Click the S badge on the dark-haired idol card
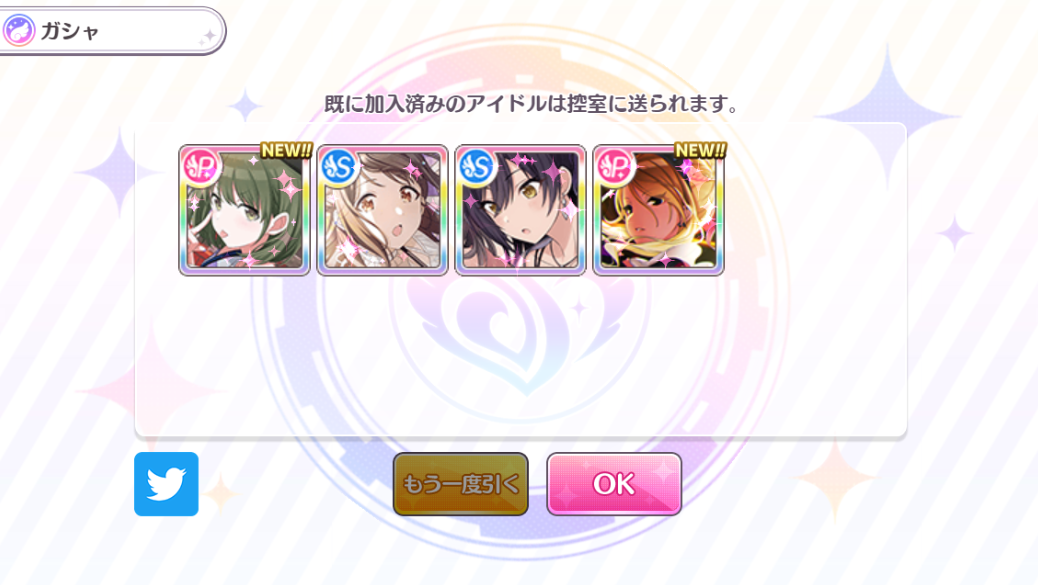The height and width of the screenshot is (585, 1038). 477,166
